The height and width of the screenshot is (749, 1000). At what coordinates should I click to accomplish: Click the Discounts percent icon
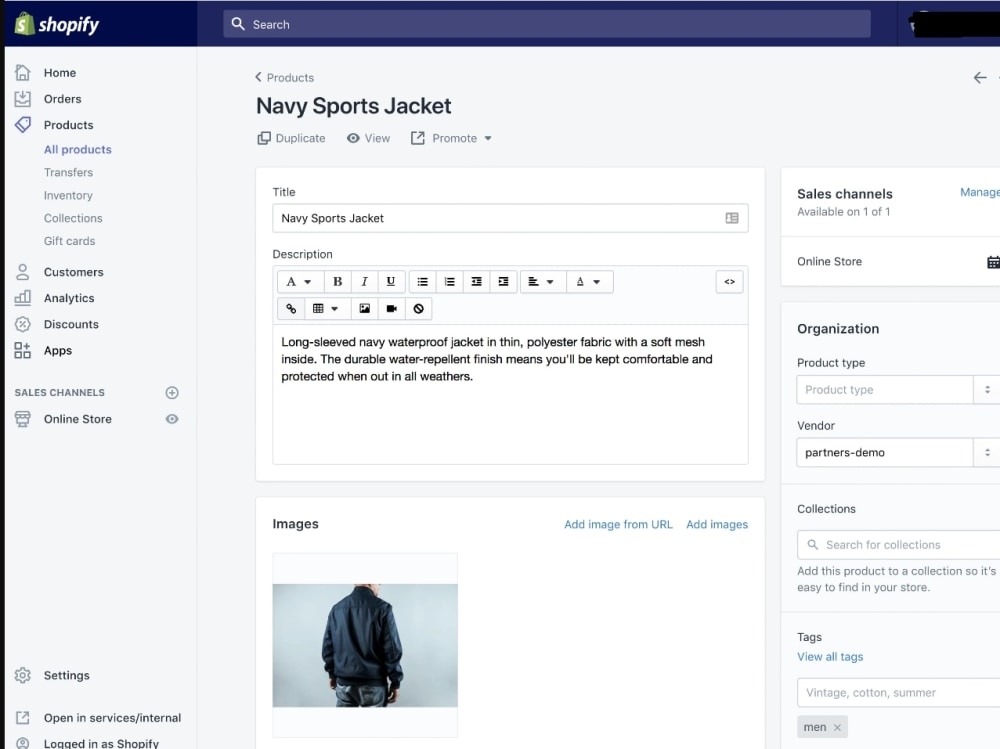22,324
